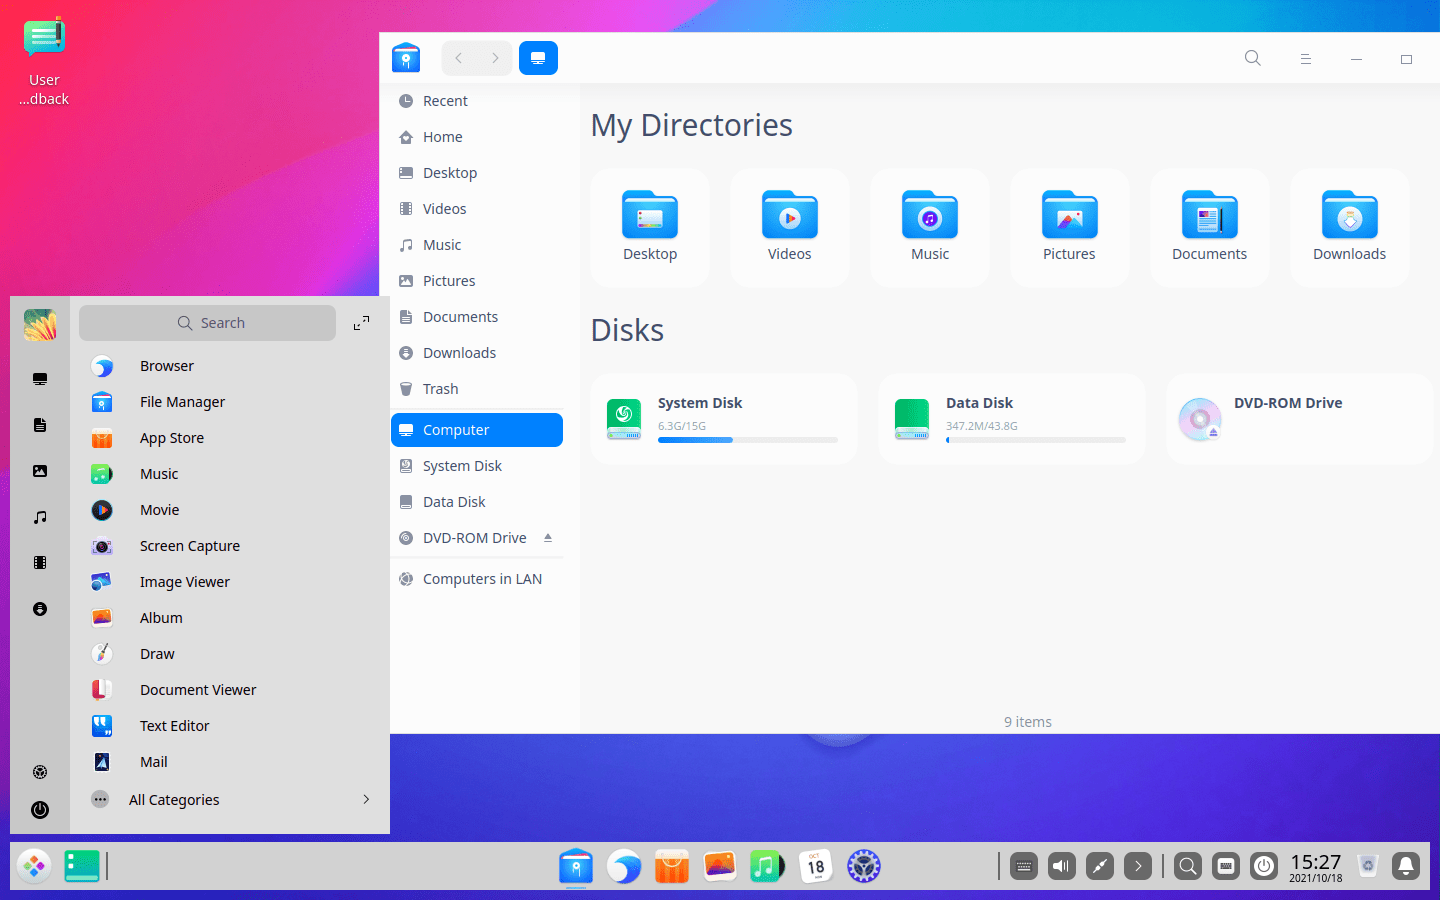Image resolution: width=1440 pixels, height=900 pixels.
Task: Open the Music player from the dock
Action: [x=766, y=866]
